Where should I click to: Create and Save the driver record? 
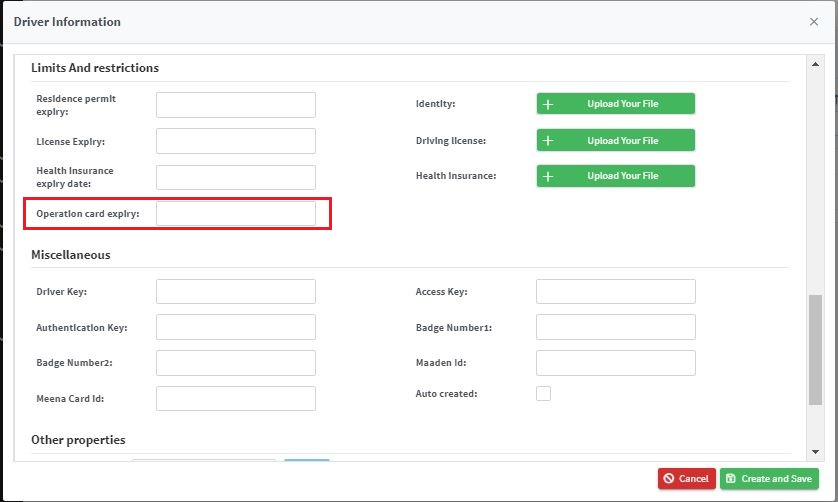tap(769, 478)
